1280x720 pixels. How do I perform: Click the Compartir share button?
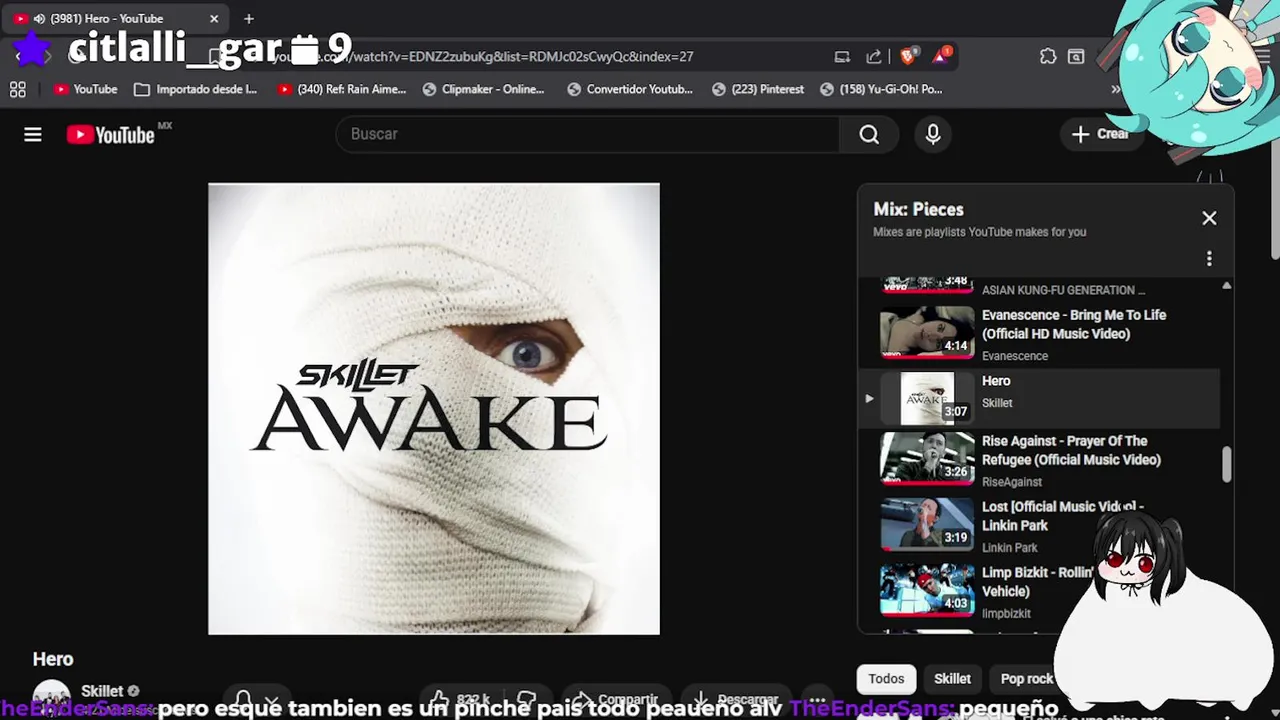pyautogui.click(x=614, y=699)
